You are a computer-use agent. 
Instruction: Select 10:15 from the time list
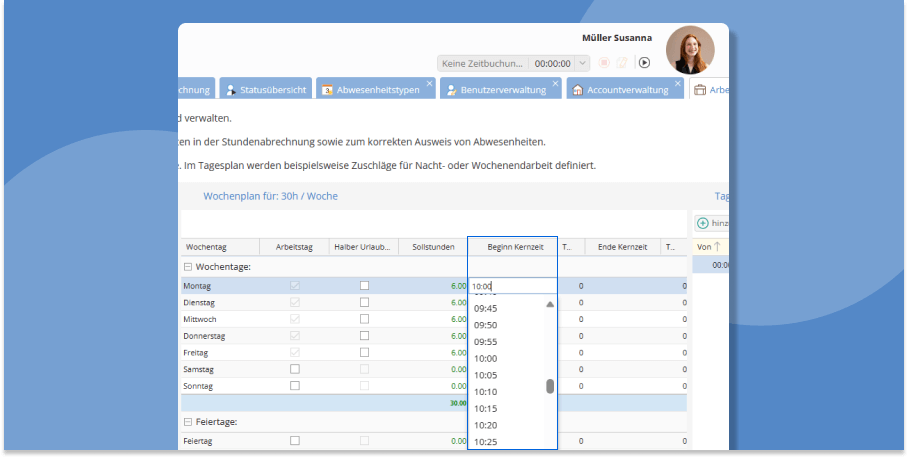tap(487, 408)
